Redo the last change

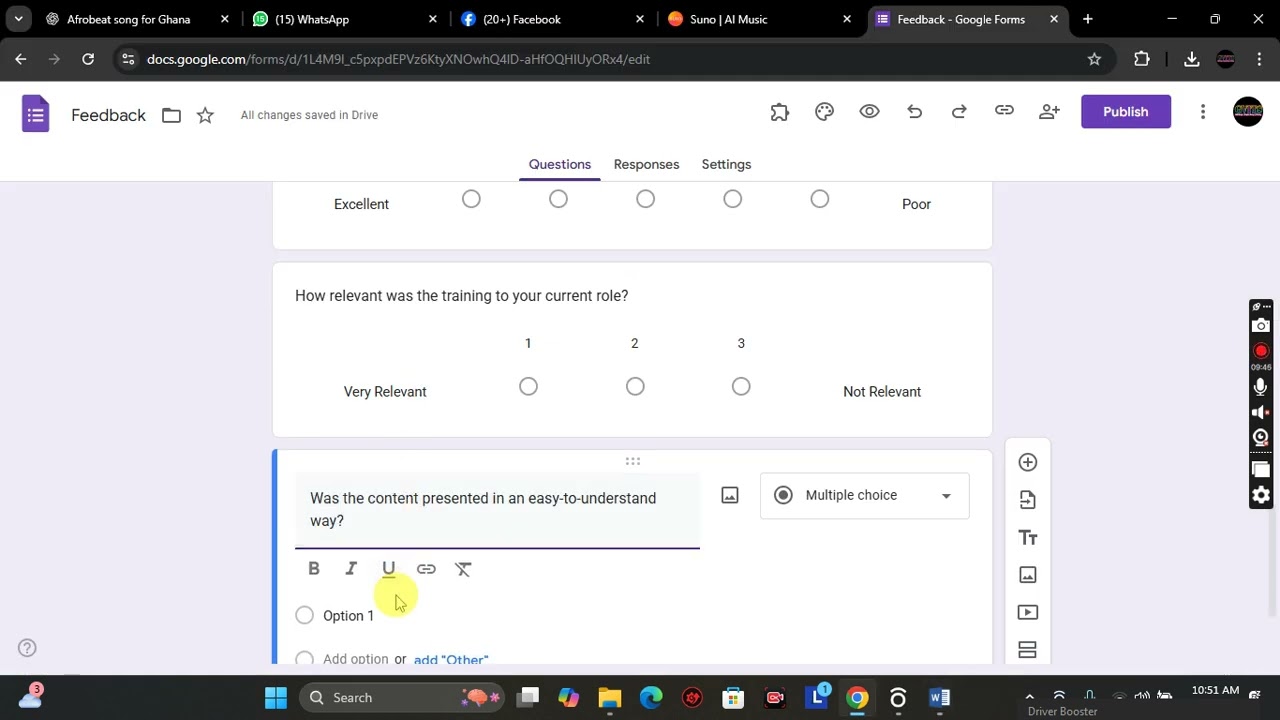(x=959, y=112)
